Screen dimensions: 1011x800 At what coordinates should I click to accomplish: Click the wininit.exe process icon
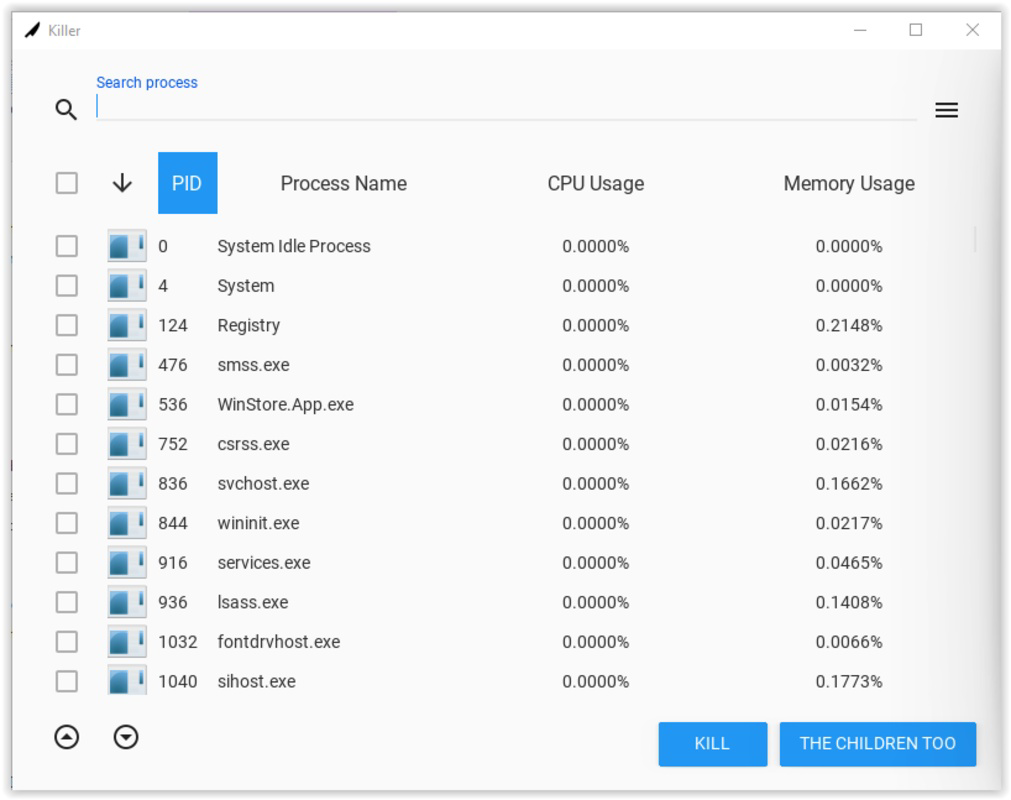(x=126, y=523)
